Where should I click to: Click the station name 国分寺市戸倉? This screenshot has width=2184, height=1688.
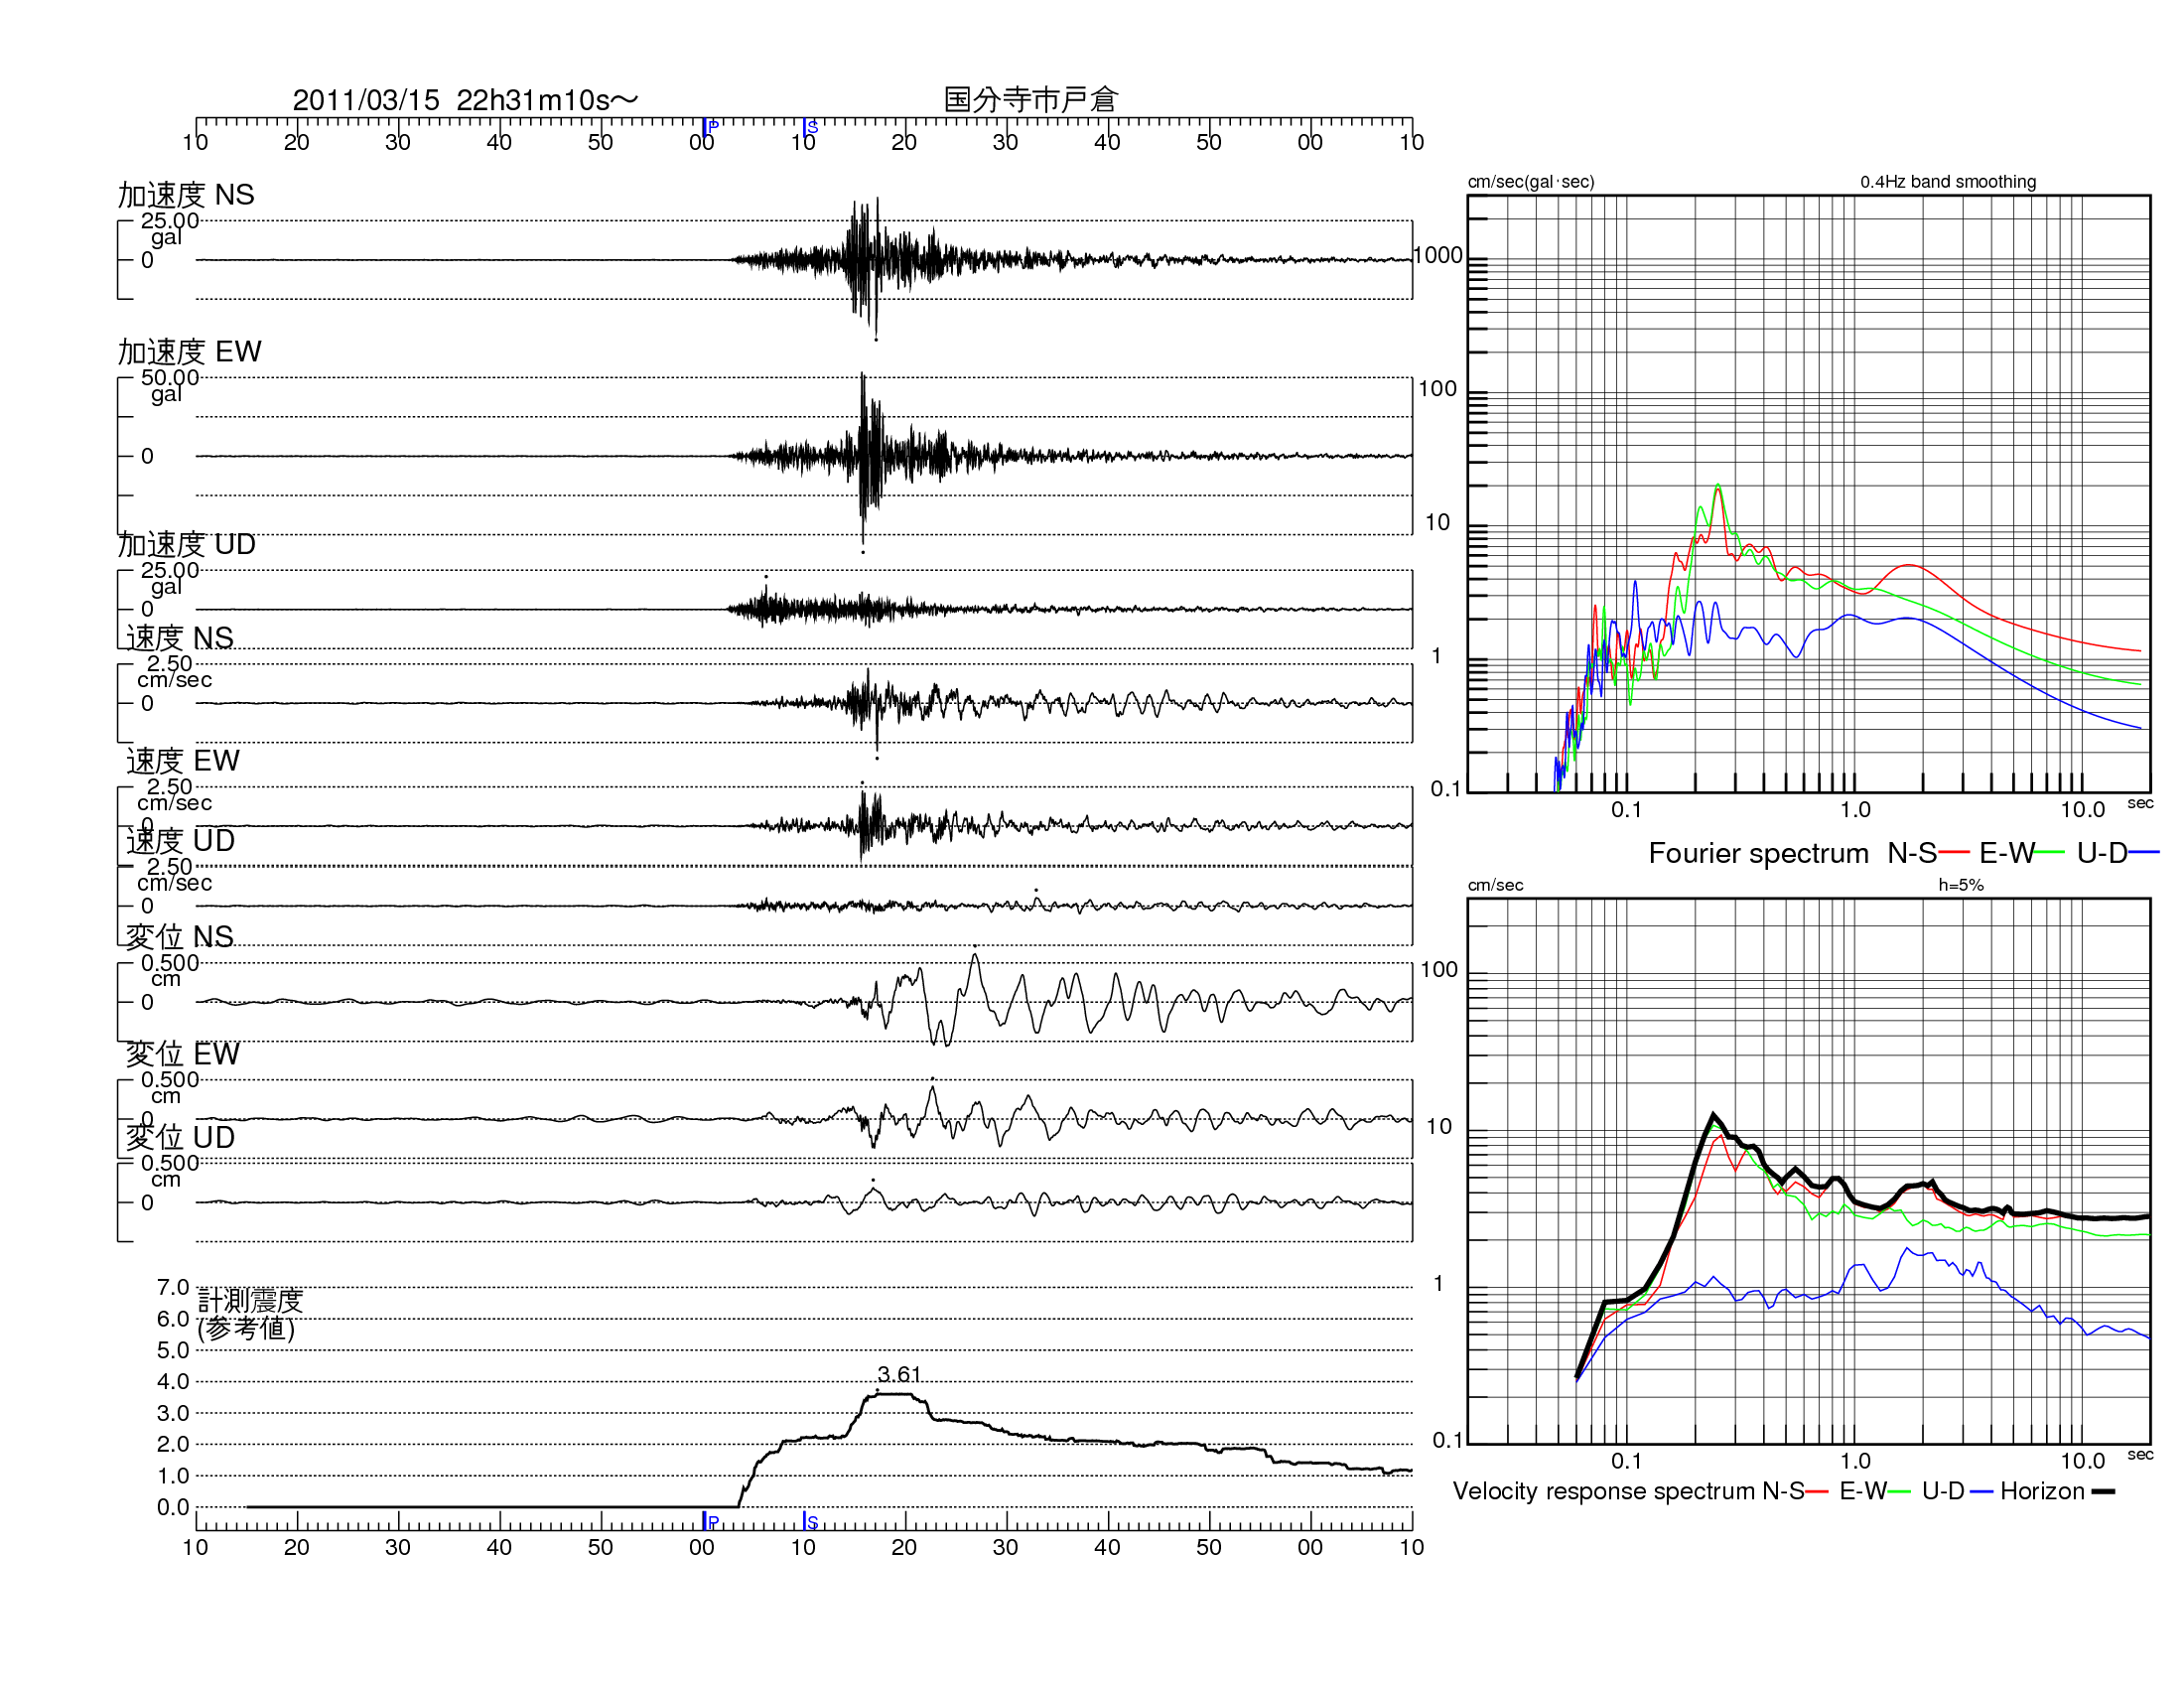1031,100
